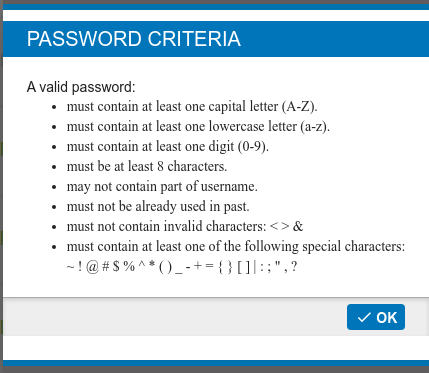Click the @ symbol in special characters list
The image size is (429, 373).
[92, 267]
